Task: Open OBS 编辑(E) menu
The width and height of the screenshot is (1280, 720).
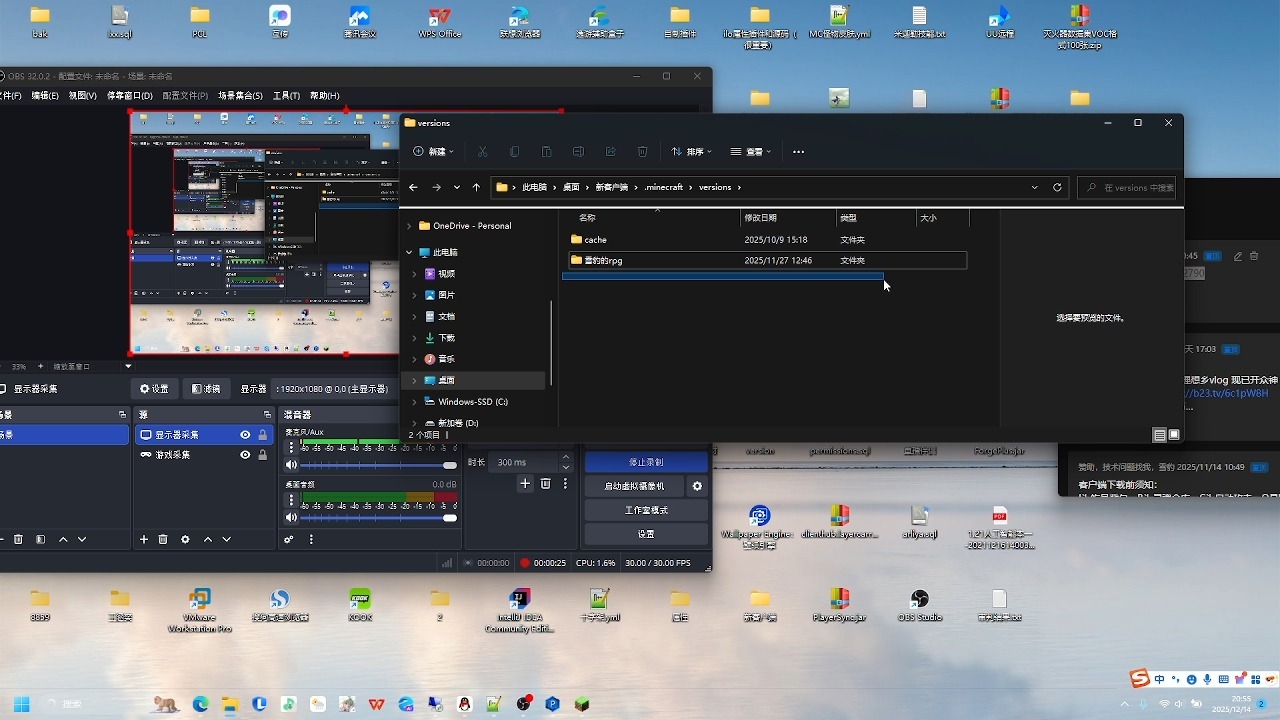Action: pyautogui.click(x=45, y=96)
